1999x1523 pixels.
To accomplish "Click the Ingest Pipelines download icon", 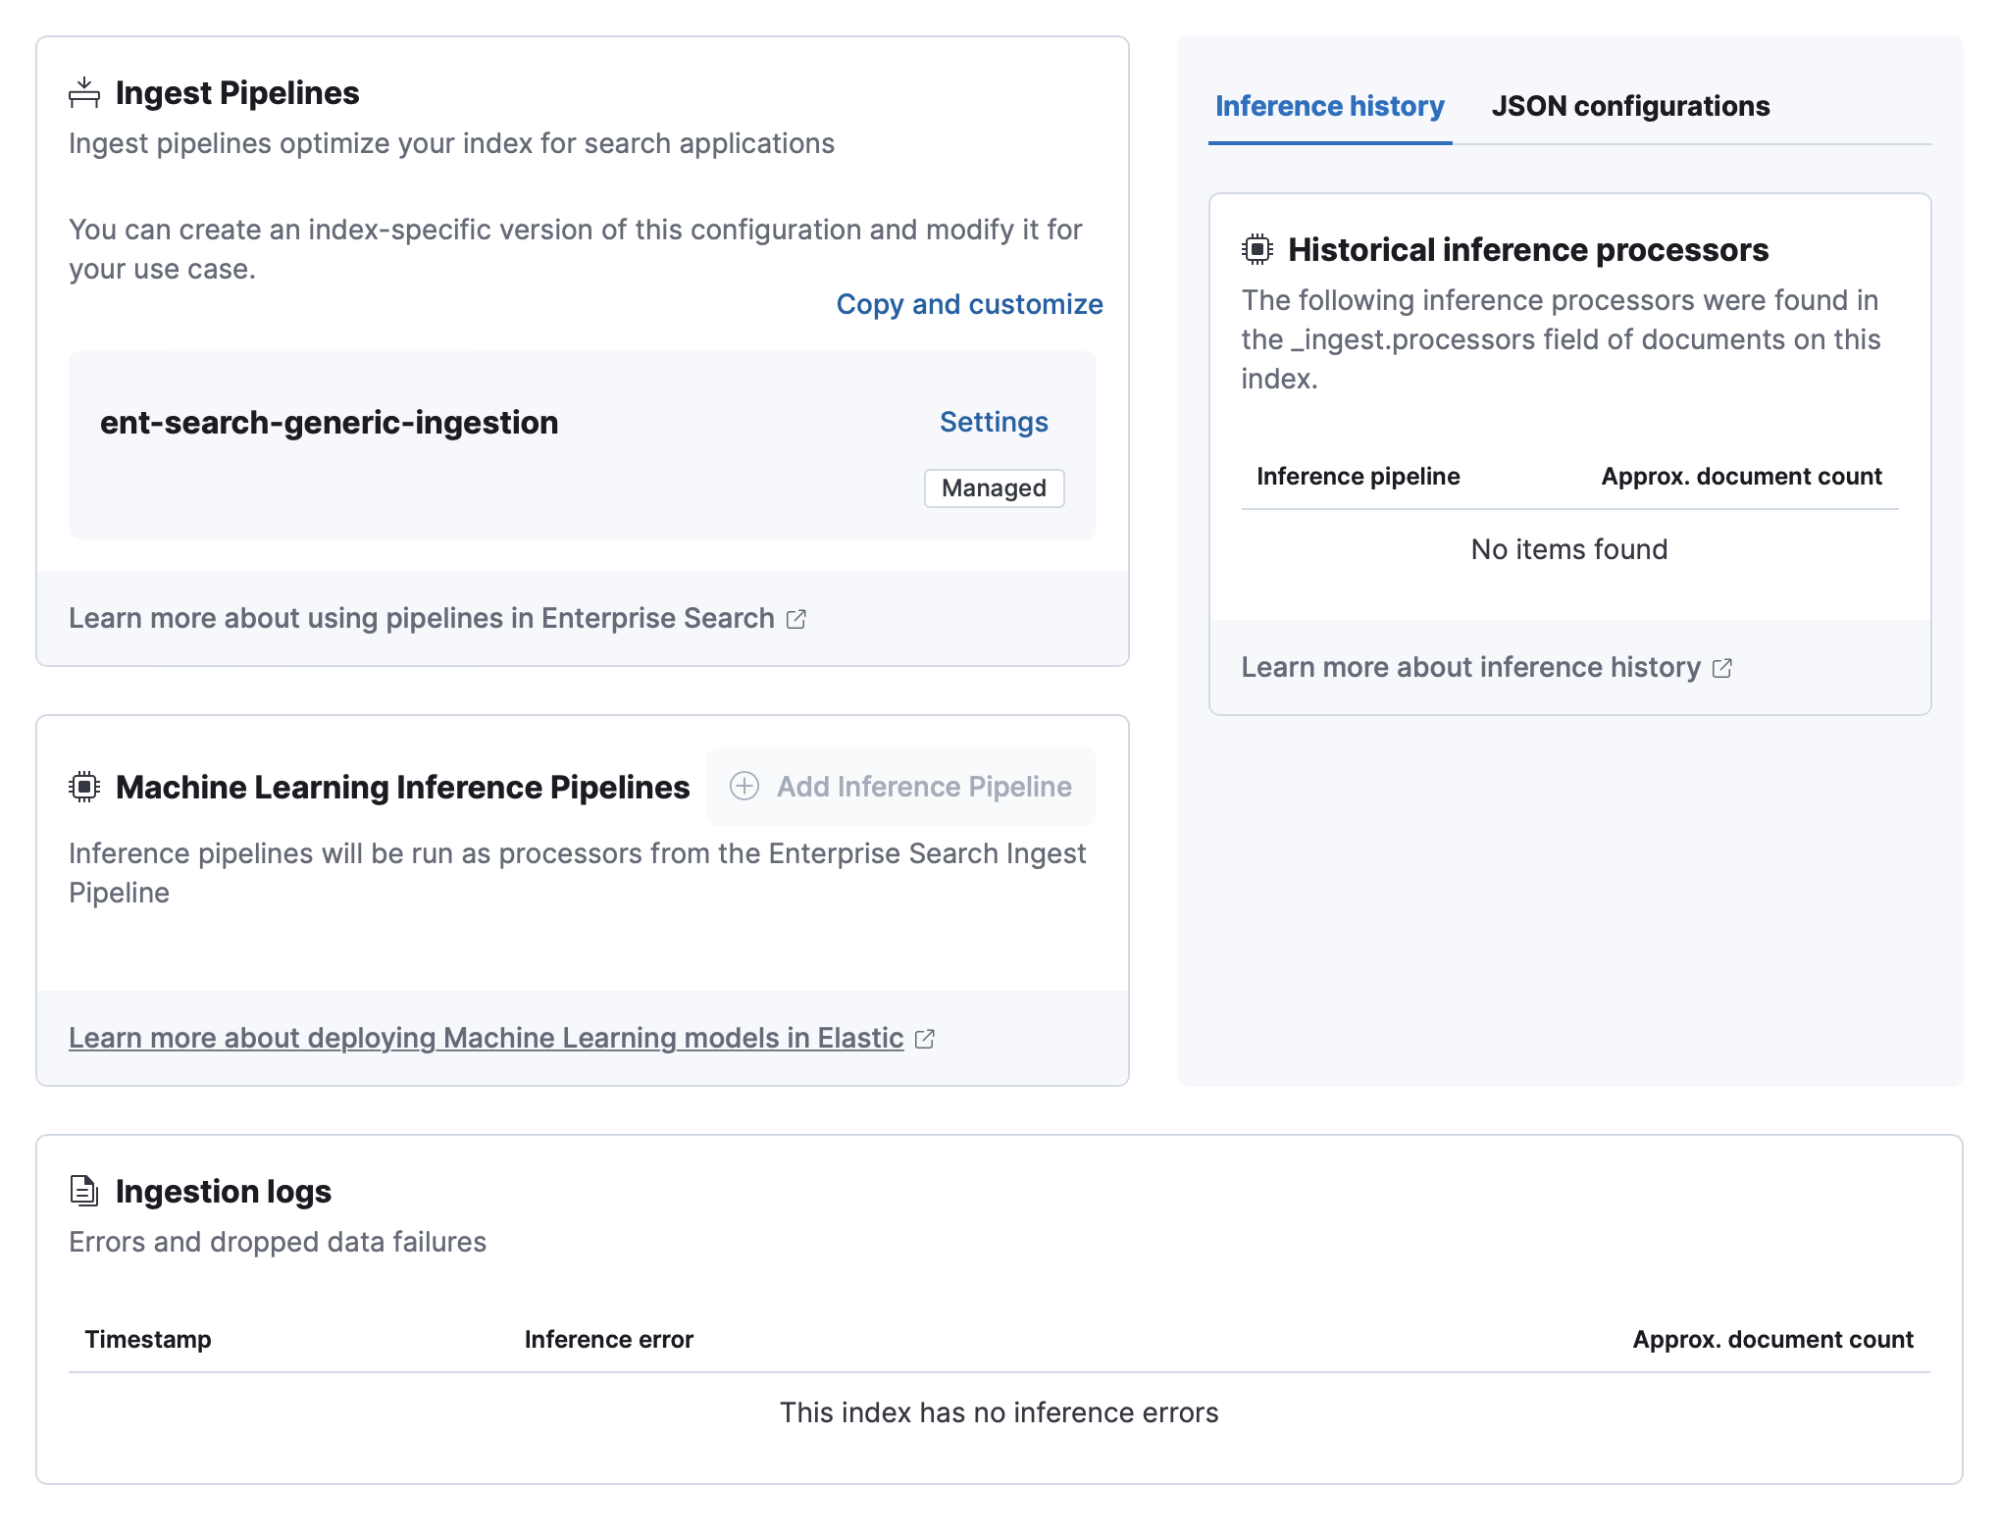I will coord(84,92).
